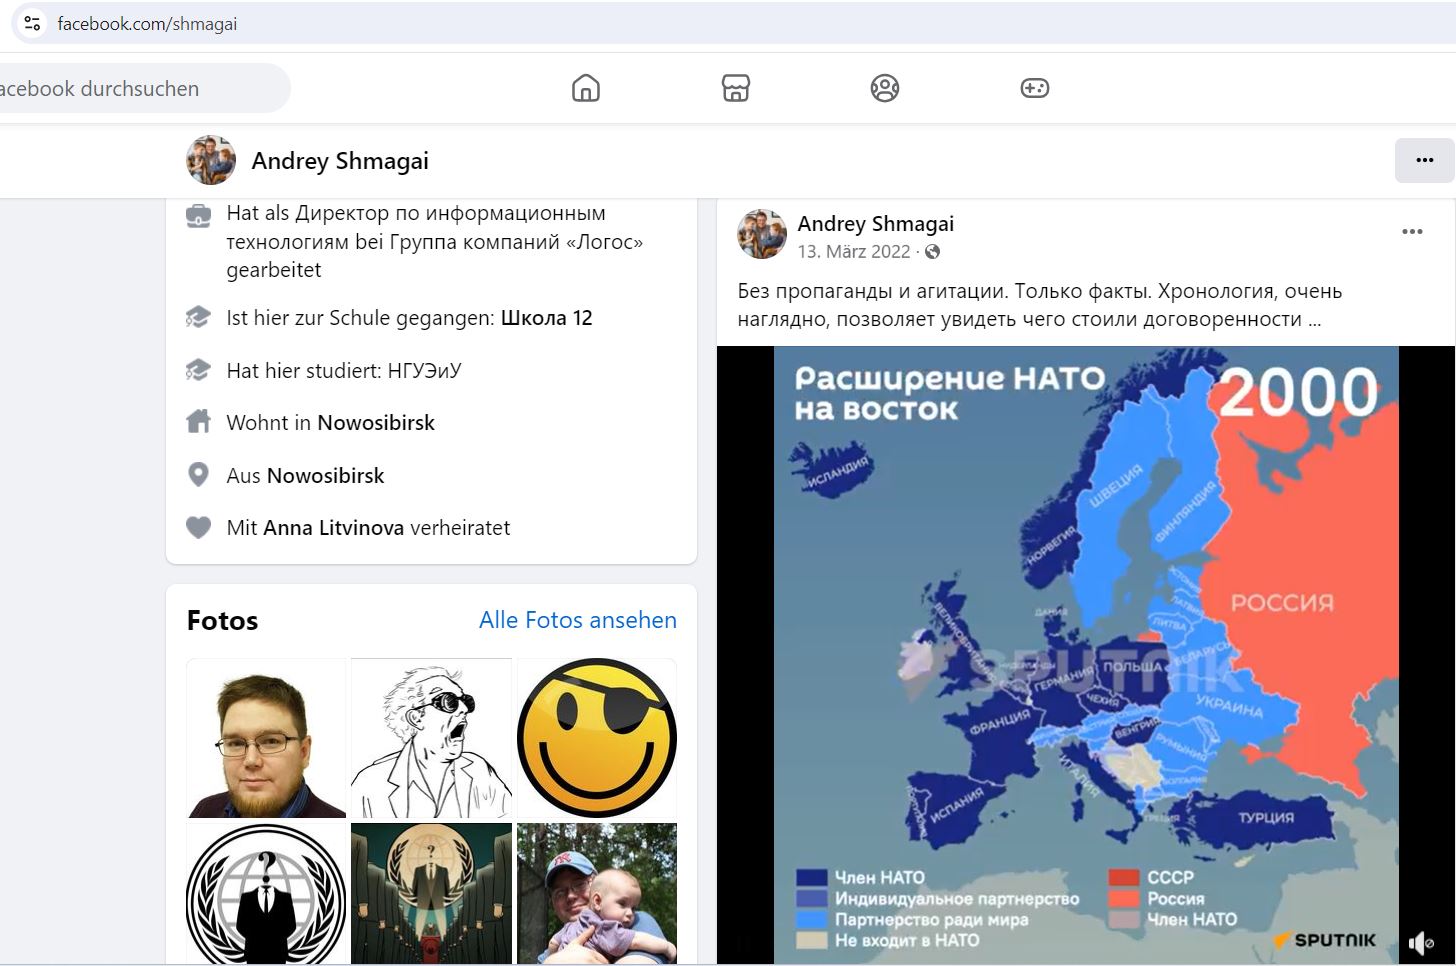The height and width of the screenshot is (966, 1456).
Task: Open post options three-dot menu
Action: coord(1412,232)
